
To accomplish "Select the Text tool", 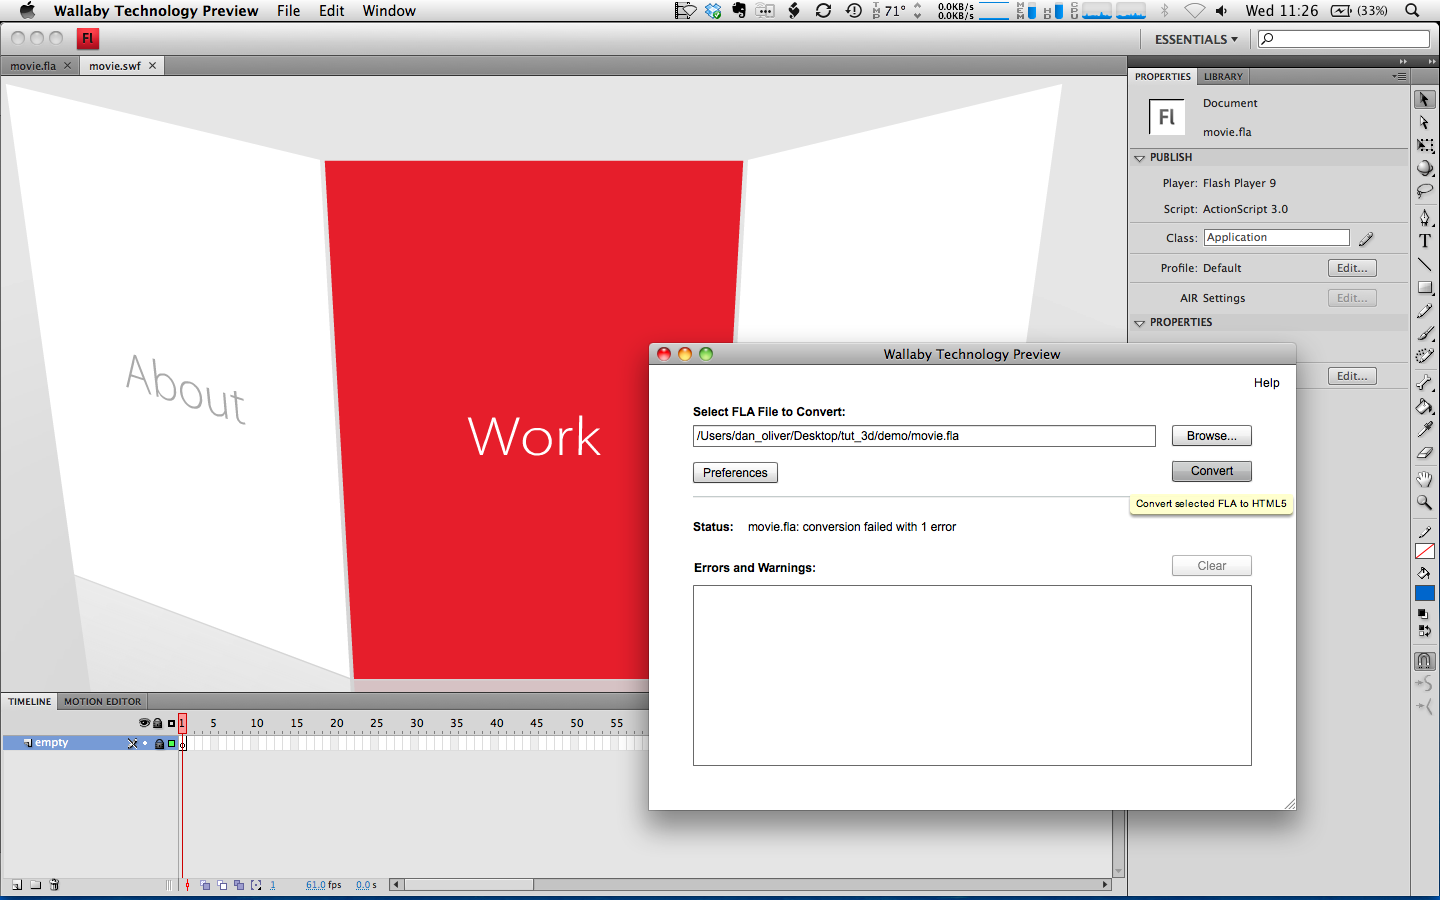I will (1424, 241).
